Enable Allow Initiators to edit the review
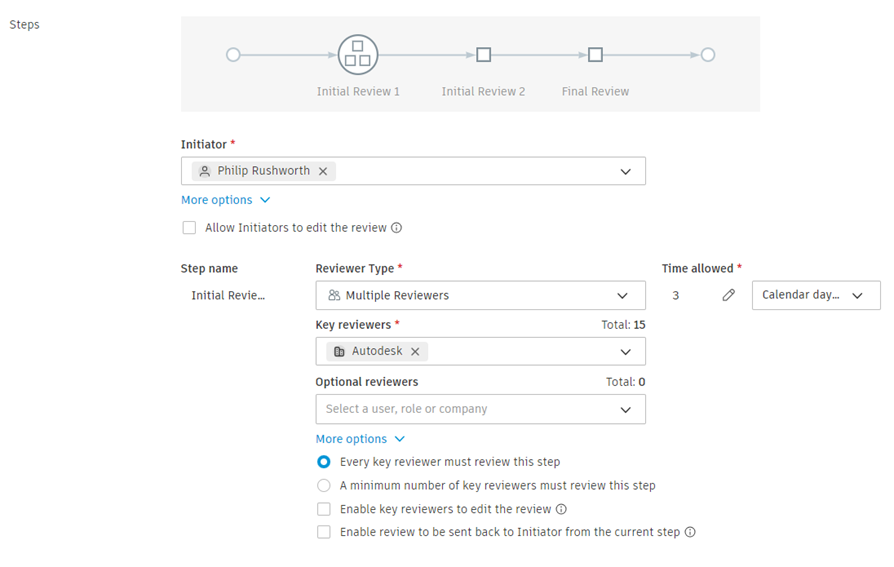The width and height of the screenshot is (894, 567). (x=189, y=228)
